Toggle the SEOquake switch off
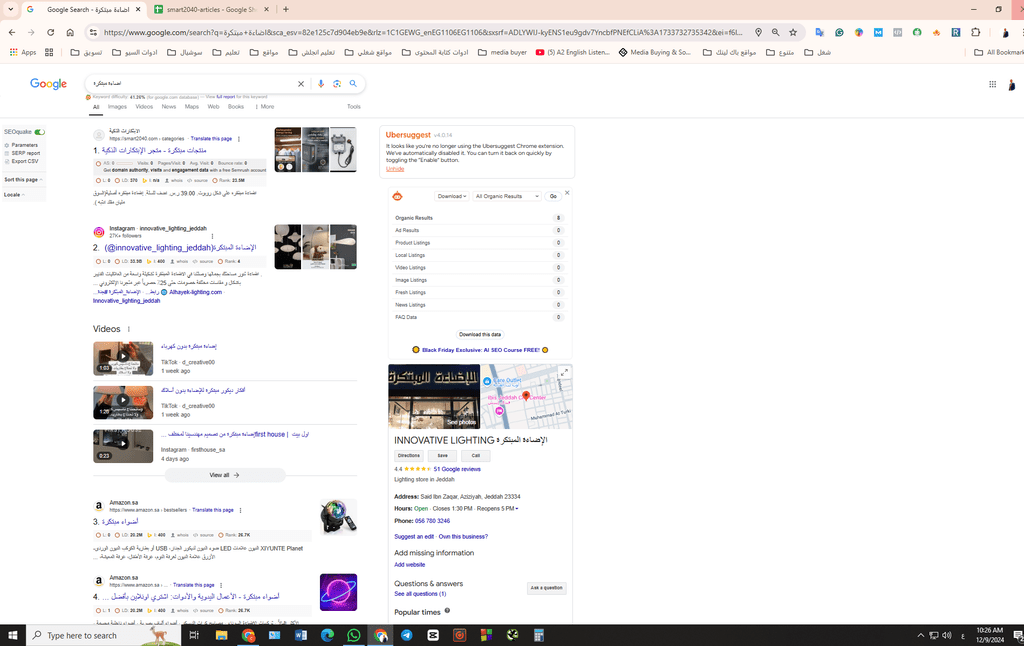The width and height of the screenshot is (1024, 646). coord(40,132)
